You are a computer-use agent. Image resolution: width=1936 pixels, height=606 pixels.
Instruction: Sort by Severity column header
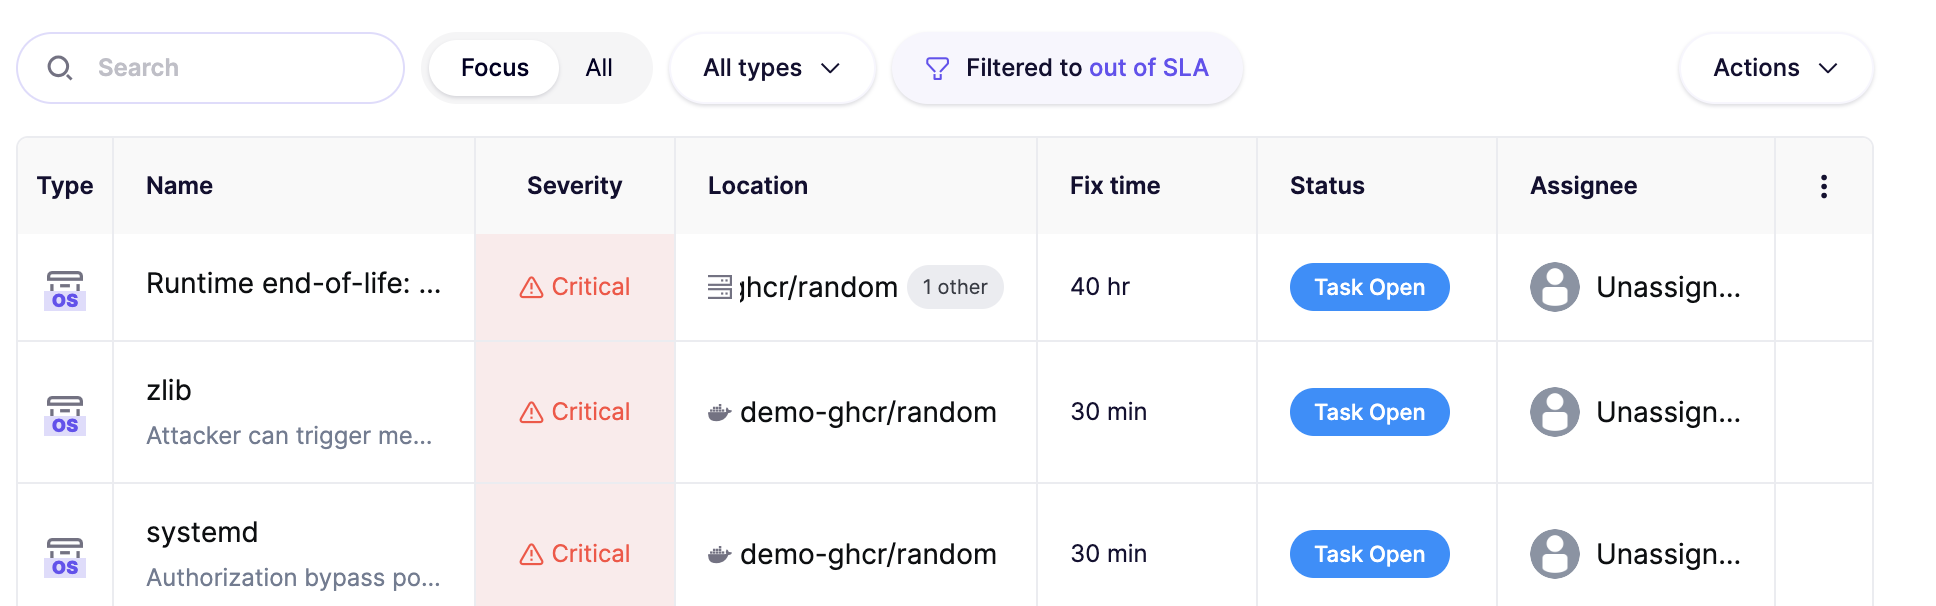(x=575, y=186)
